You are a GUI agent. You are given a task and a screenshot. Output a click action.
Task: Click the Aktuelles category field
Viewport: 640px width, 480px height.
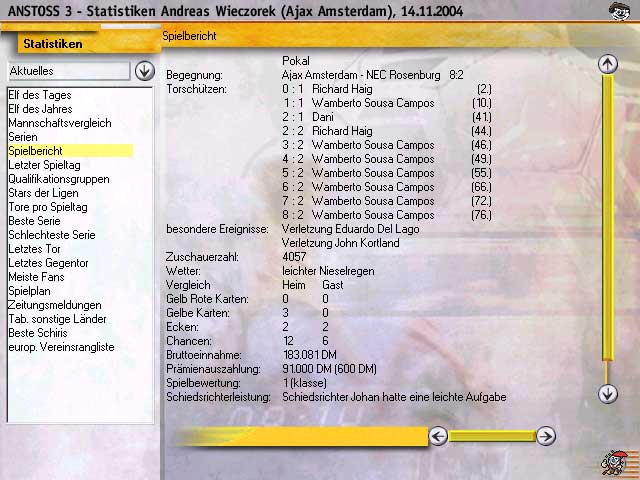point(68,71)
